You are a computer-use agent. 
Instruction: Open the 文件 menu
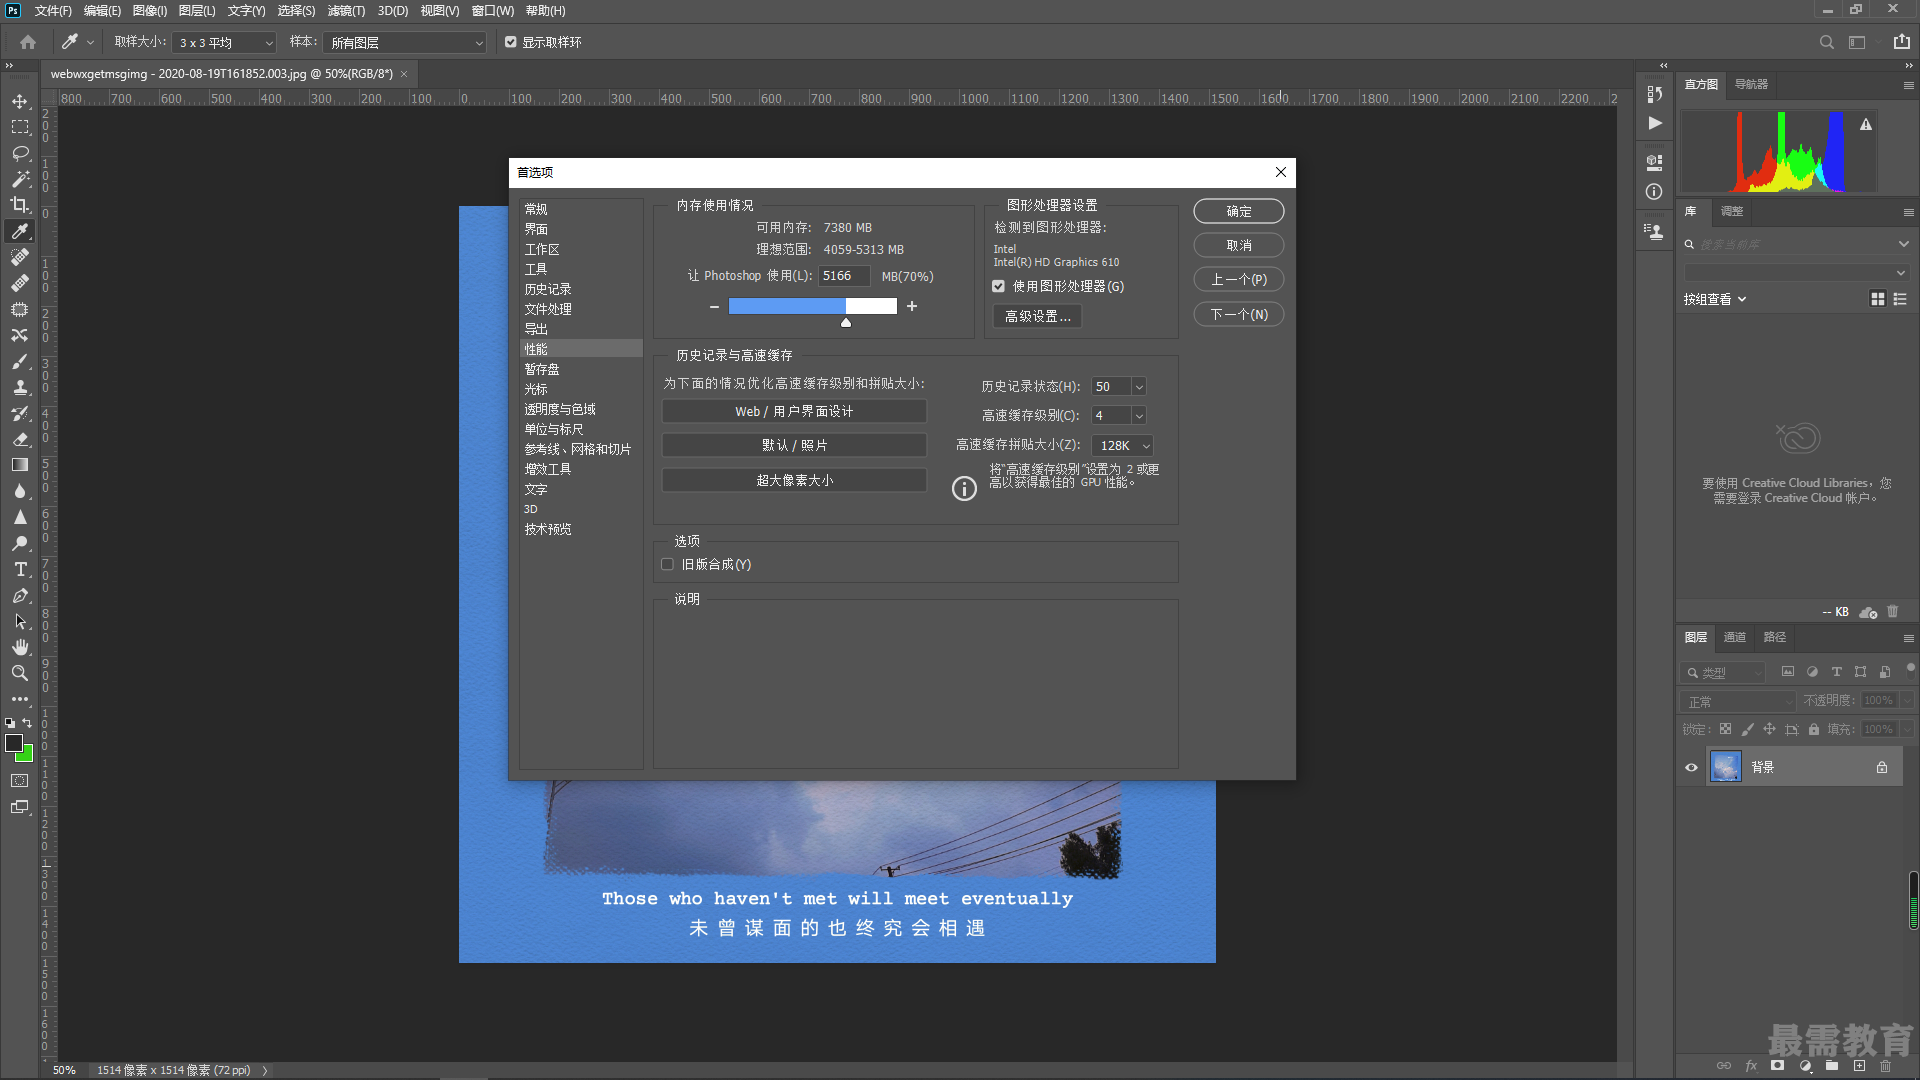[53, 11]
